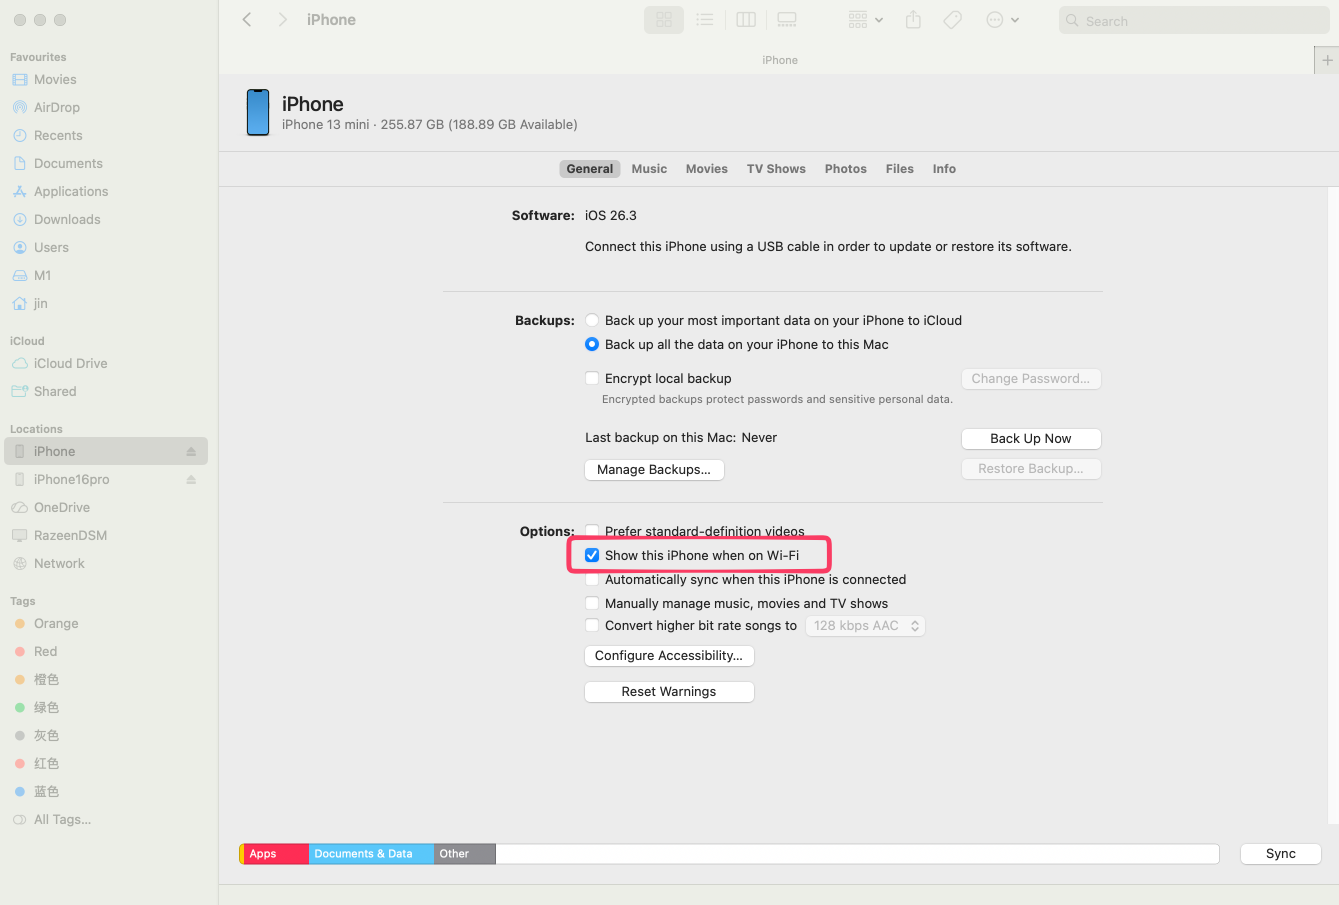Open the 128 kbps AAC dropdown
Image resolution: width=1339 pixels, height=905 pixels.
coord(865,626)
